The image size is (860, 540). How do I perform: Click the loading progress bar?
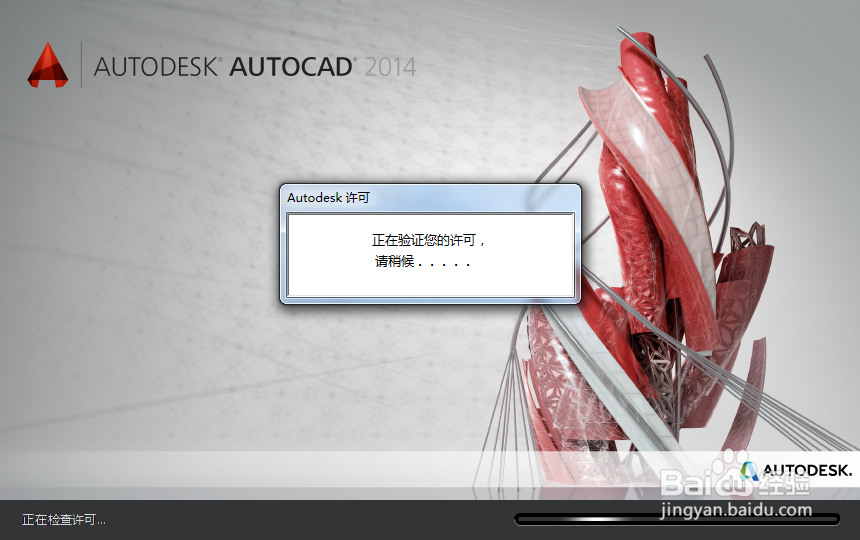677,519
